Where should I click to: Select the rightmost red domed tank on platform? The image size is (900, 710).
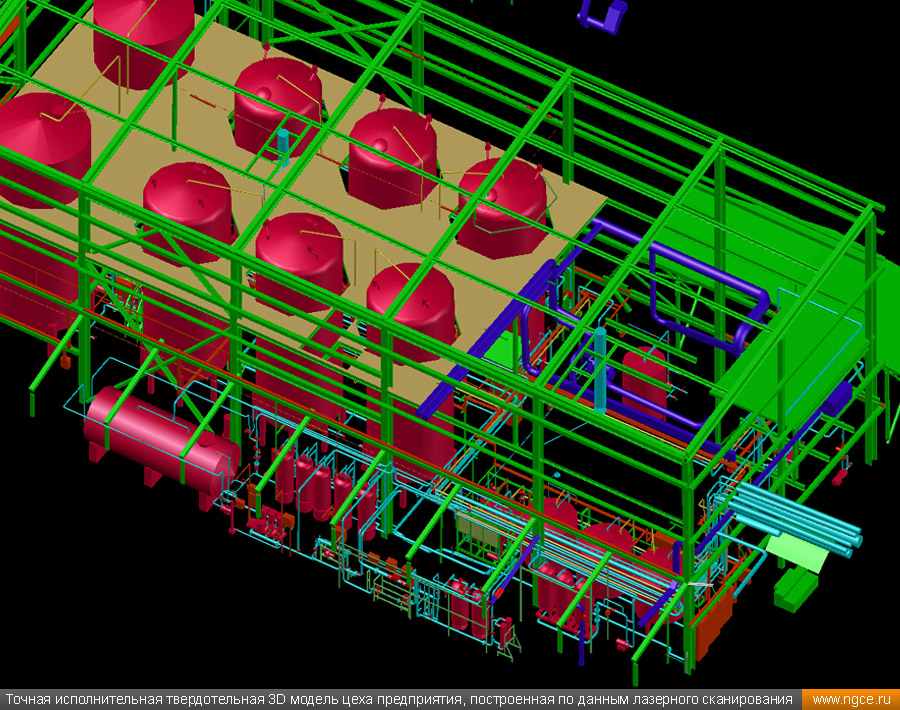[505, 200]
